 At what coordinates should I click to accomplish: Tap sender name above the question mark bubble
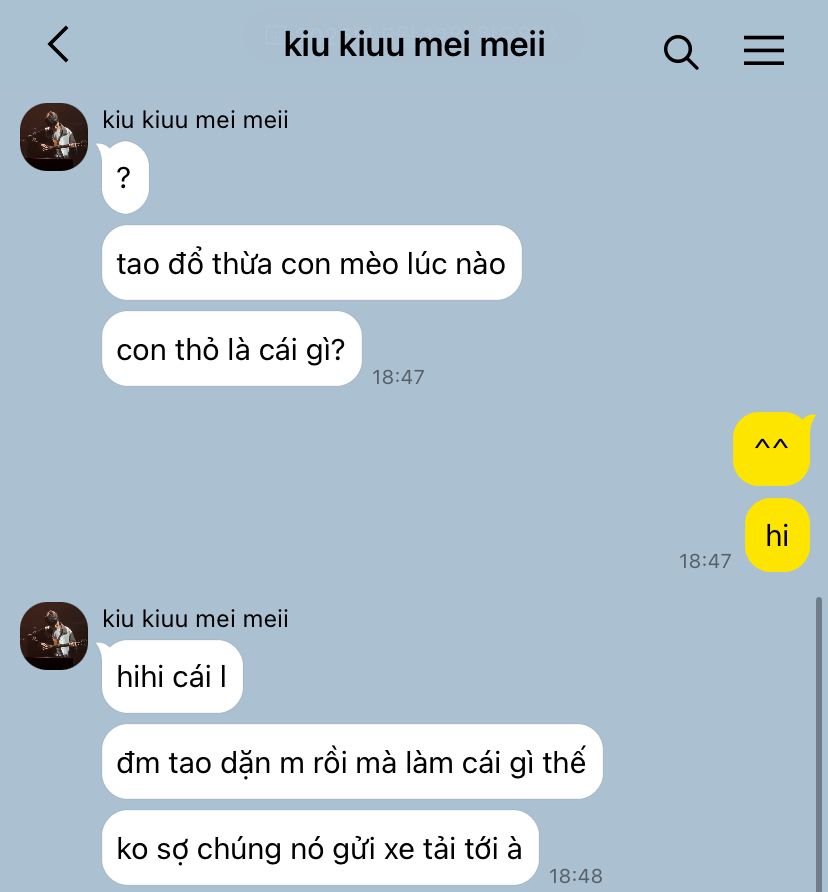195,120
